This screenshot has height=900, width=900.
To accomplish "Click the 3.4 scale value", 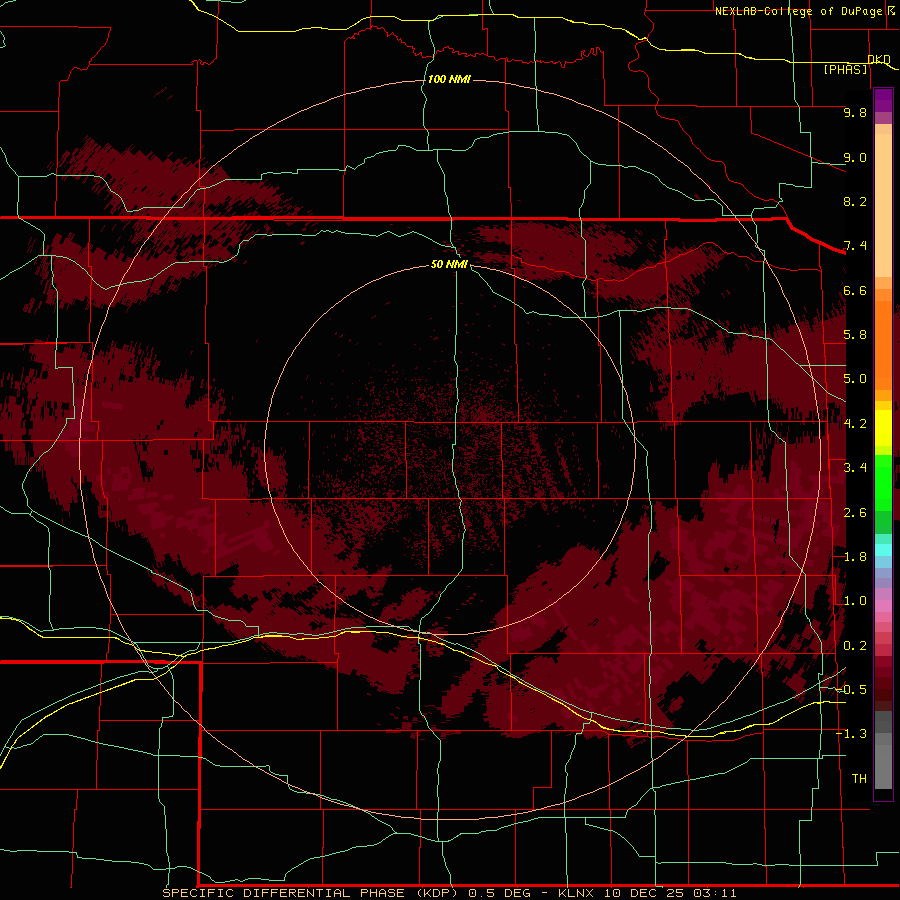I will (855, 468).
